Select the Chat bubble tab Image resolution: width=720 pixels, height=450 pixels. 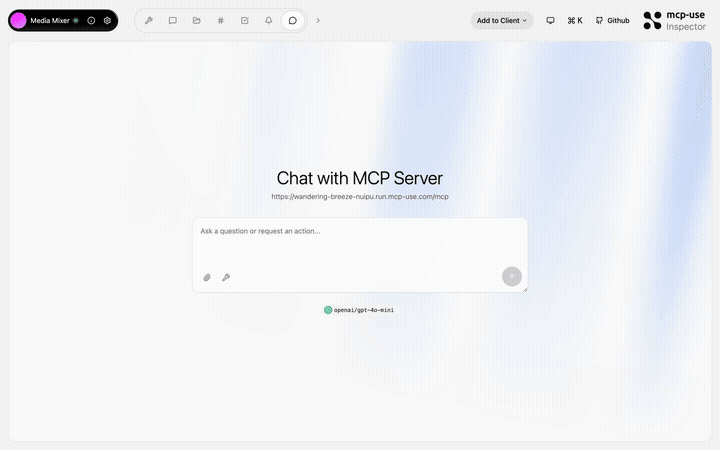pos(293,20)
